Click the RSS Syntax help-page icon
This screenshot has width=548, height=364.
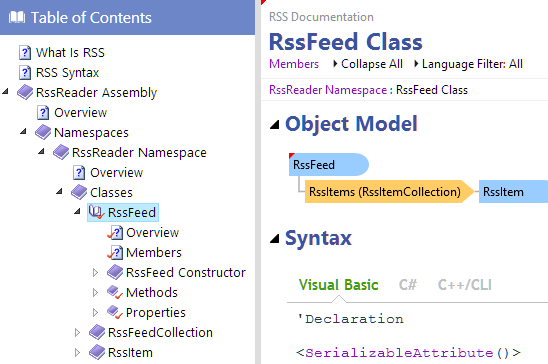[24, 73]
